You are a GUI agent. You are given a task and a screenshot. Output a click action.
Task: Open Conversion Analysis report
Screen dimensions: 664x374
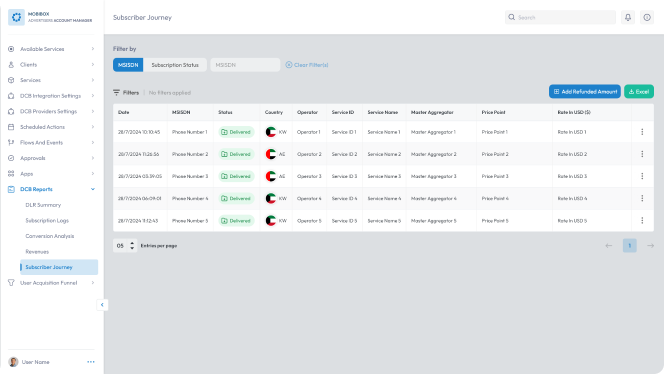(x=50, y=236)
